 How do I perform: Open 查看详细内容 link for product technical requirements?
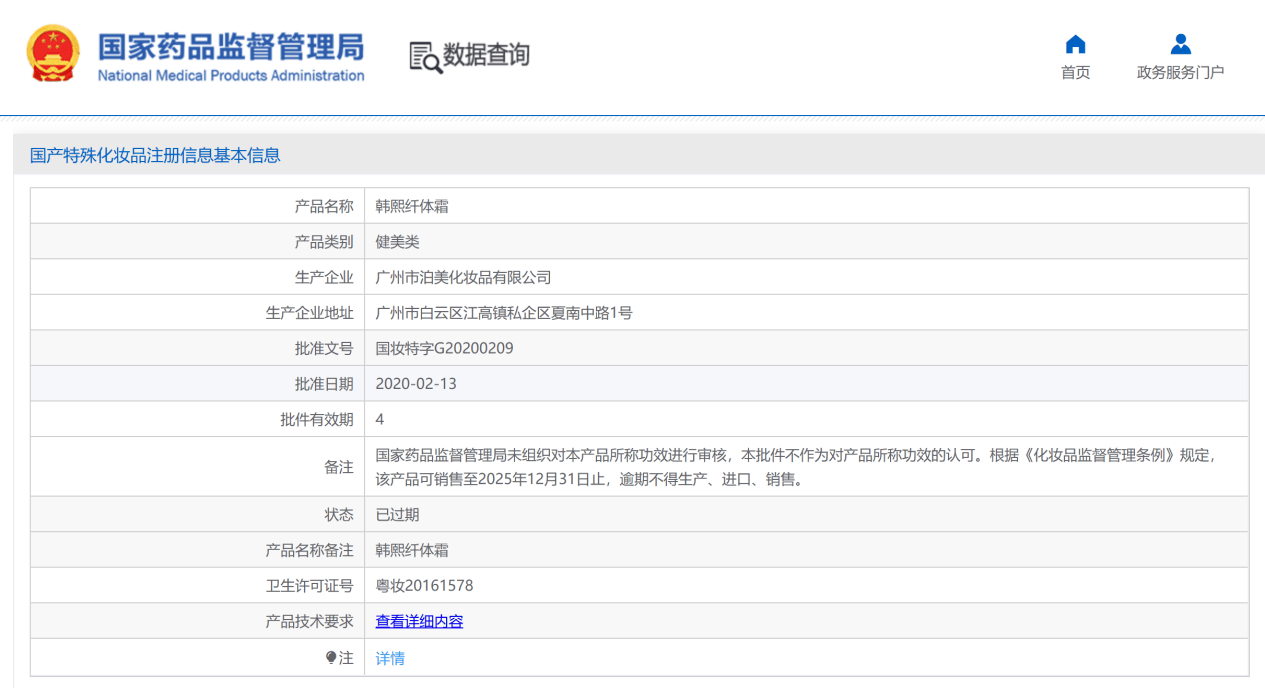(419, 621)
